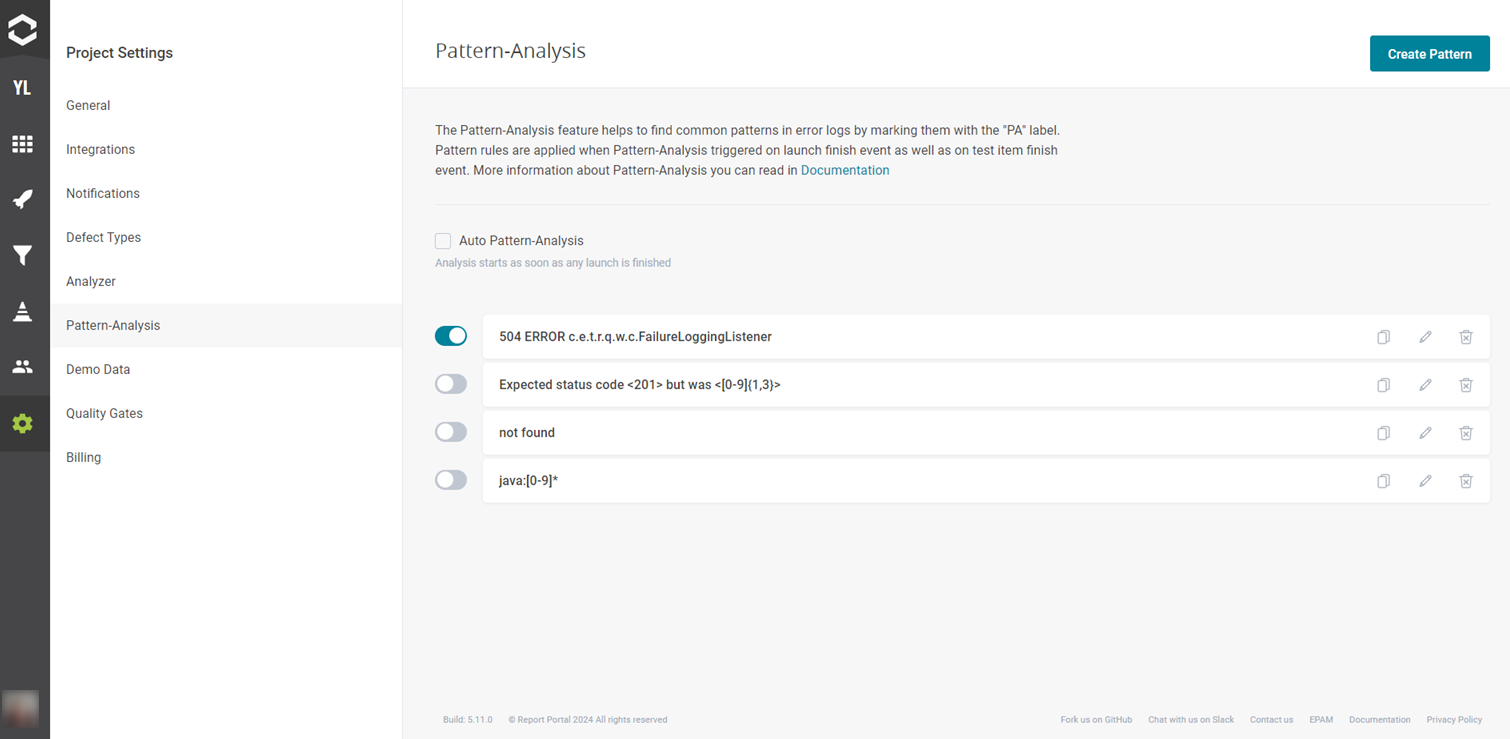This screenshot has height=739, width=1510.
Task: Open Debug mode cone icon
Action: pyautogui.click(x=22, y=312)
